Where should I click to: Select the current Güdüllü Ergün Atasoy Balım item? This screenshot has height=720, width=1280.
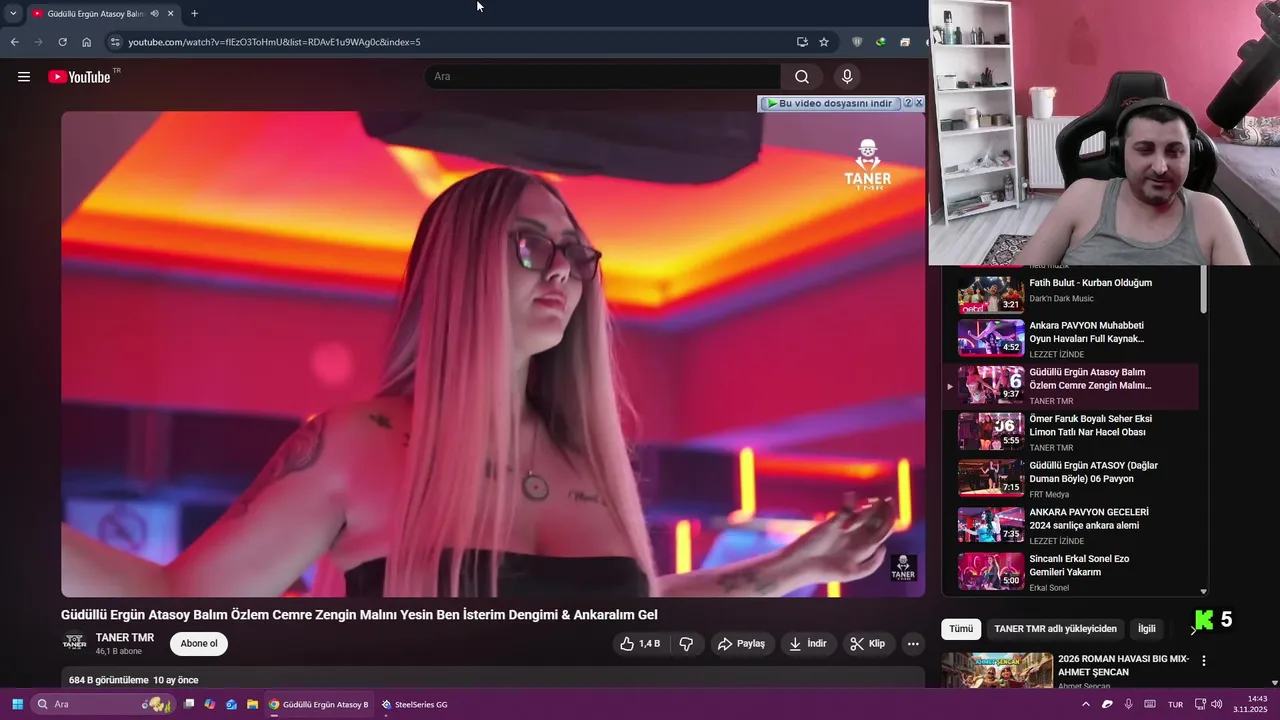point(1072,386)
